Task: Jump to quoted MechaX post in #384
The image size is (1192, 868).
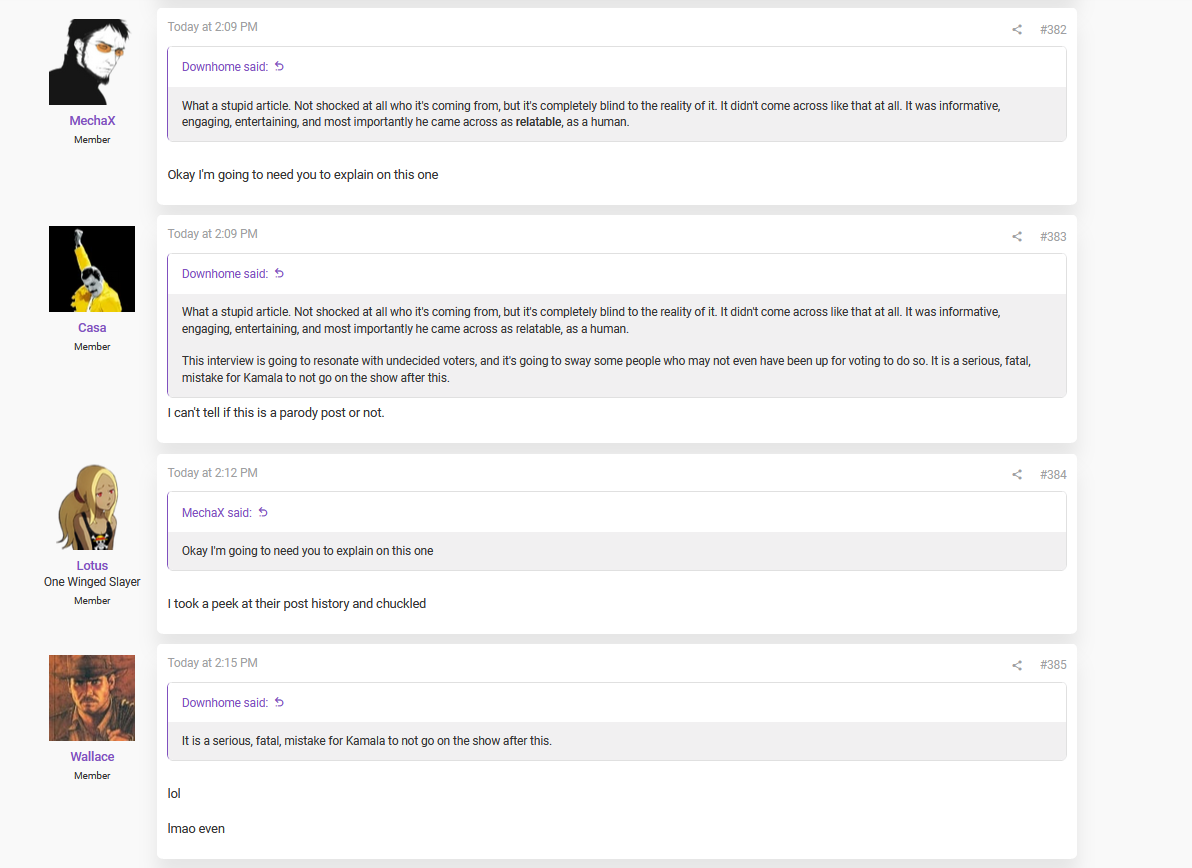Action: tap(263, 512)
